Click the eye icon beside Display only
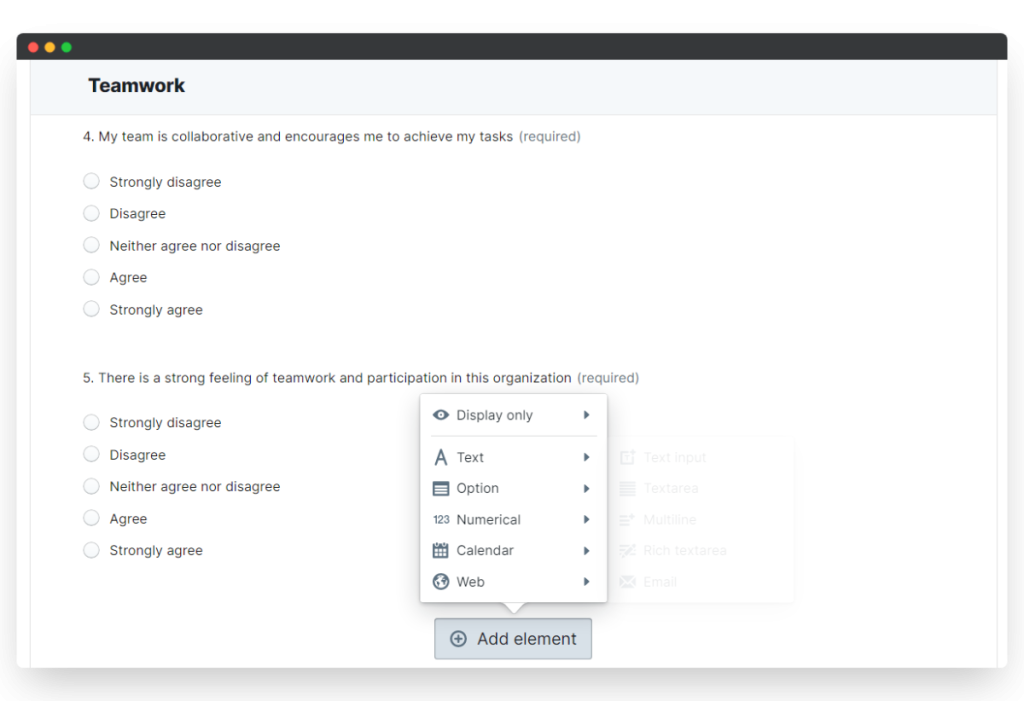Image resolution: width=1024 pixels, height=701 pixels. (x=441, y=415)
